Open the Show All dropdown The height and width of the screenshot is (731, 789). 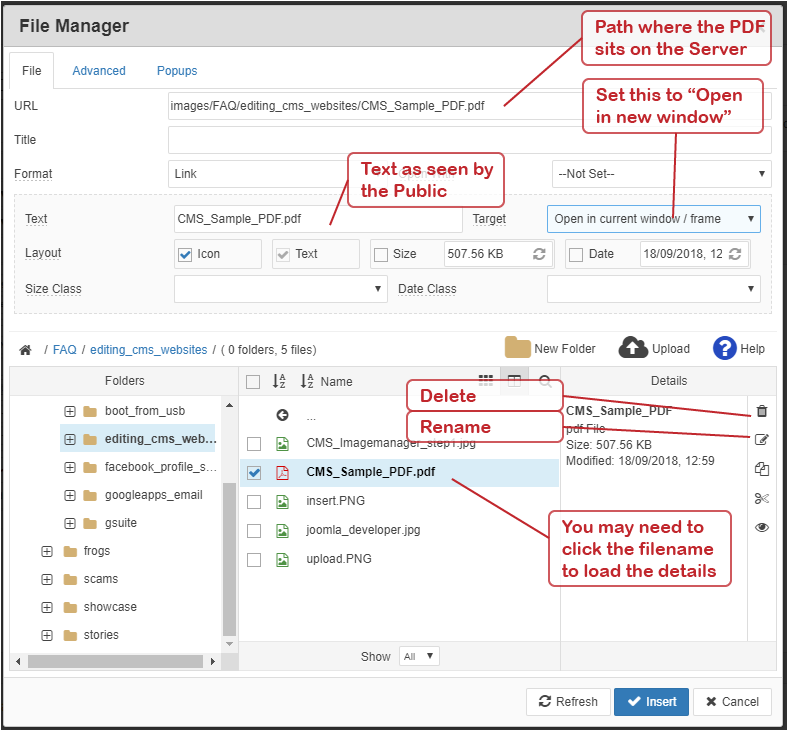click(x=419, y=656)
